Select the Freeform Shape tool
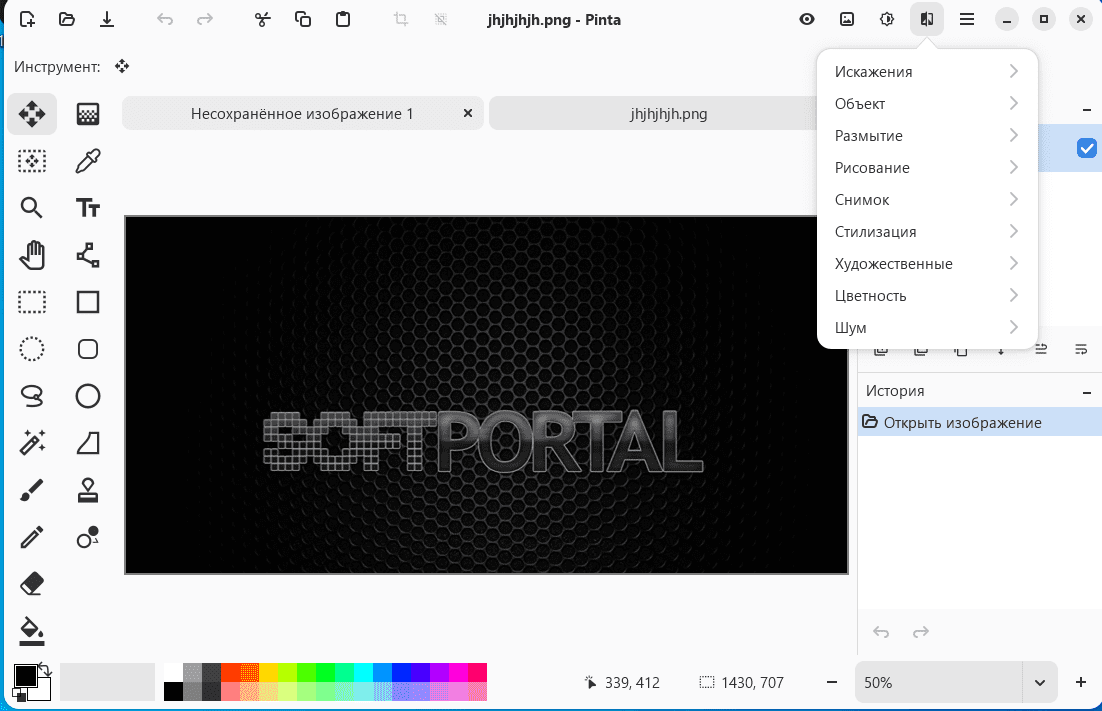This screenshot has width=1102, height=711. click(x=88, y=443)
